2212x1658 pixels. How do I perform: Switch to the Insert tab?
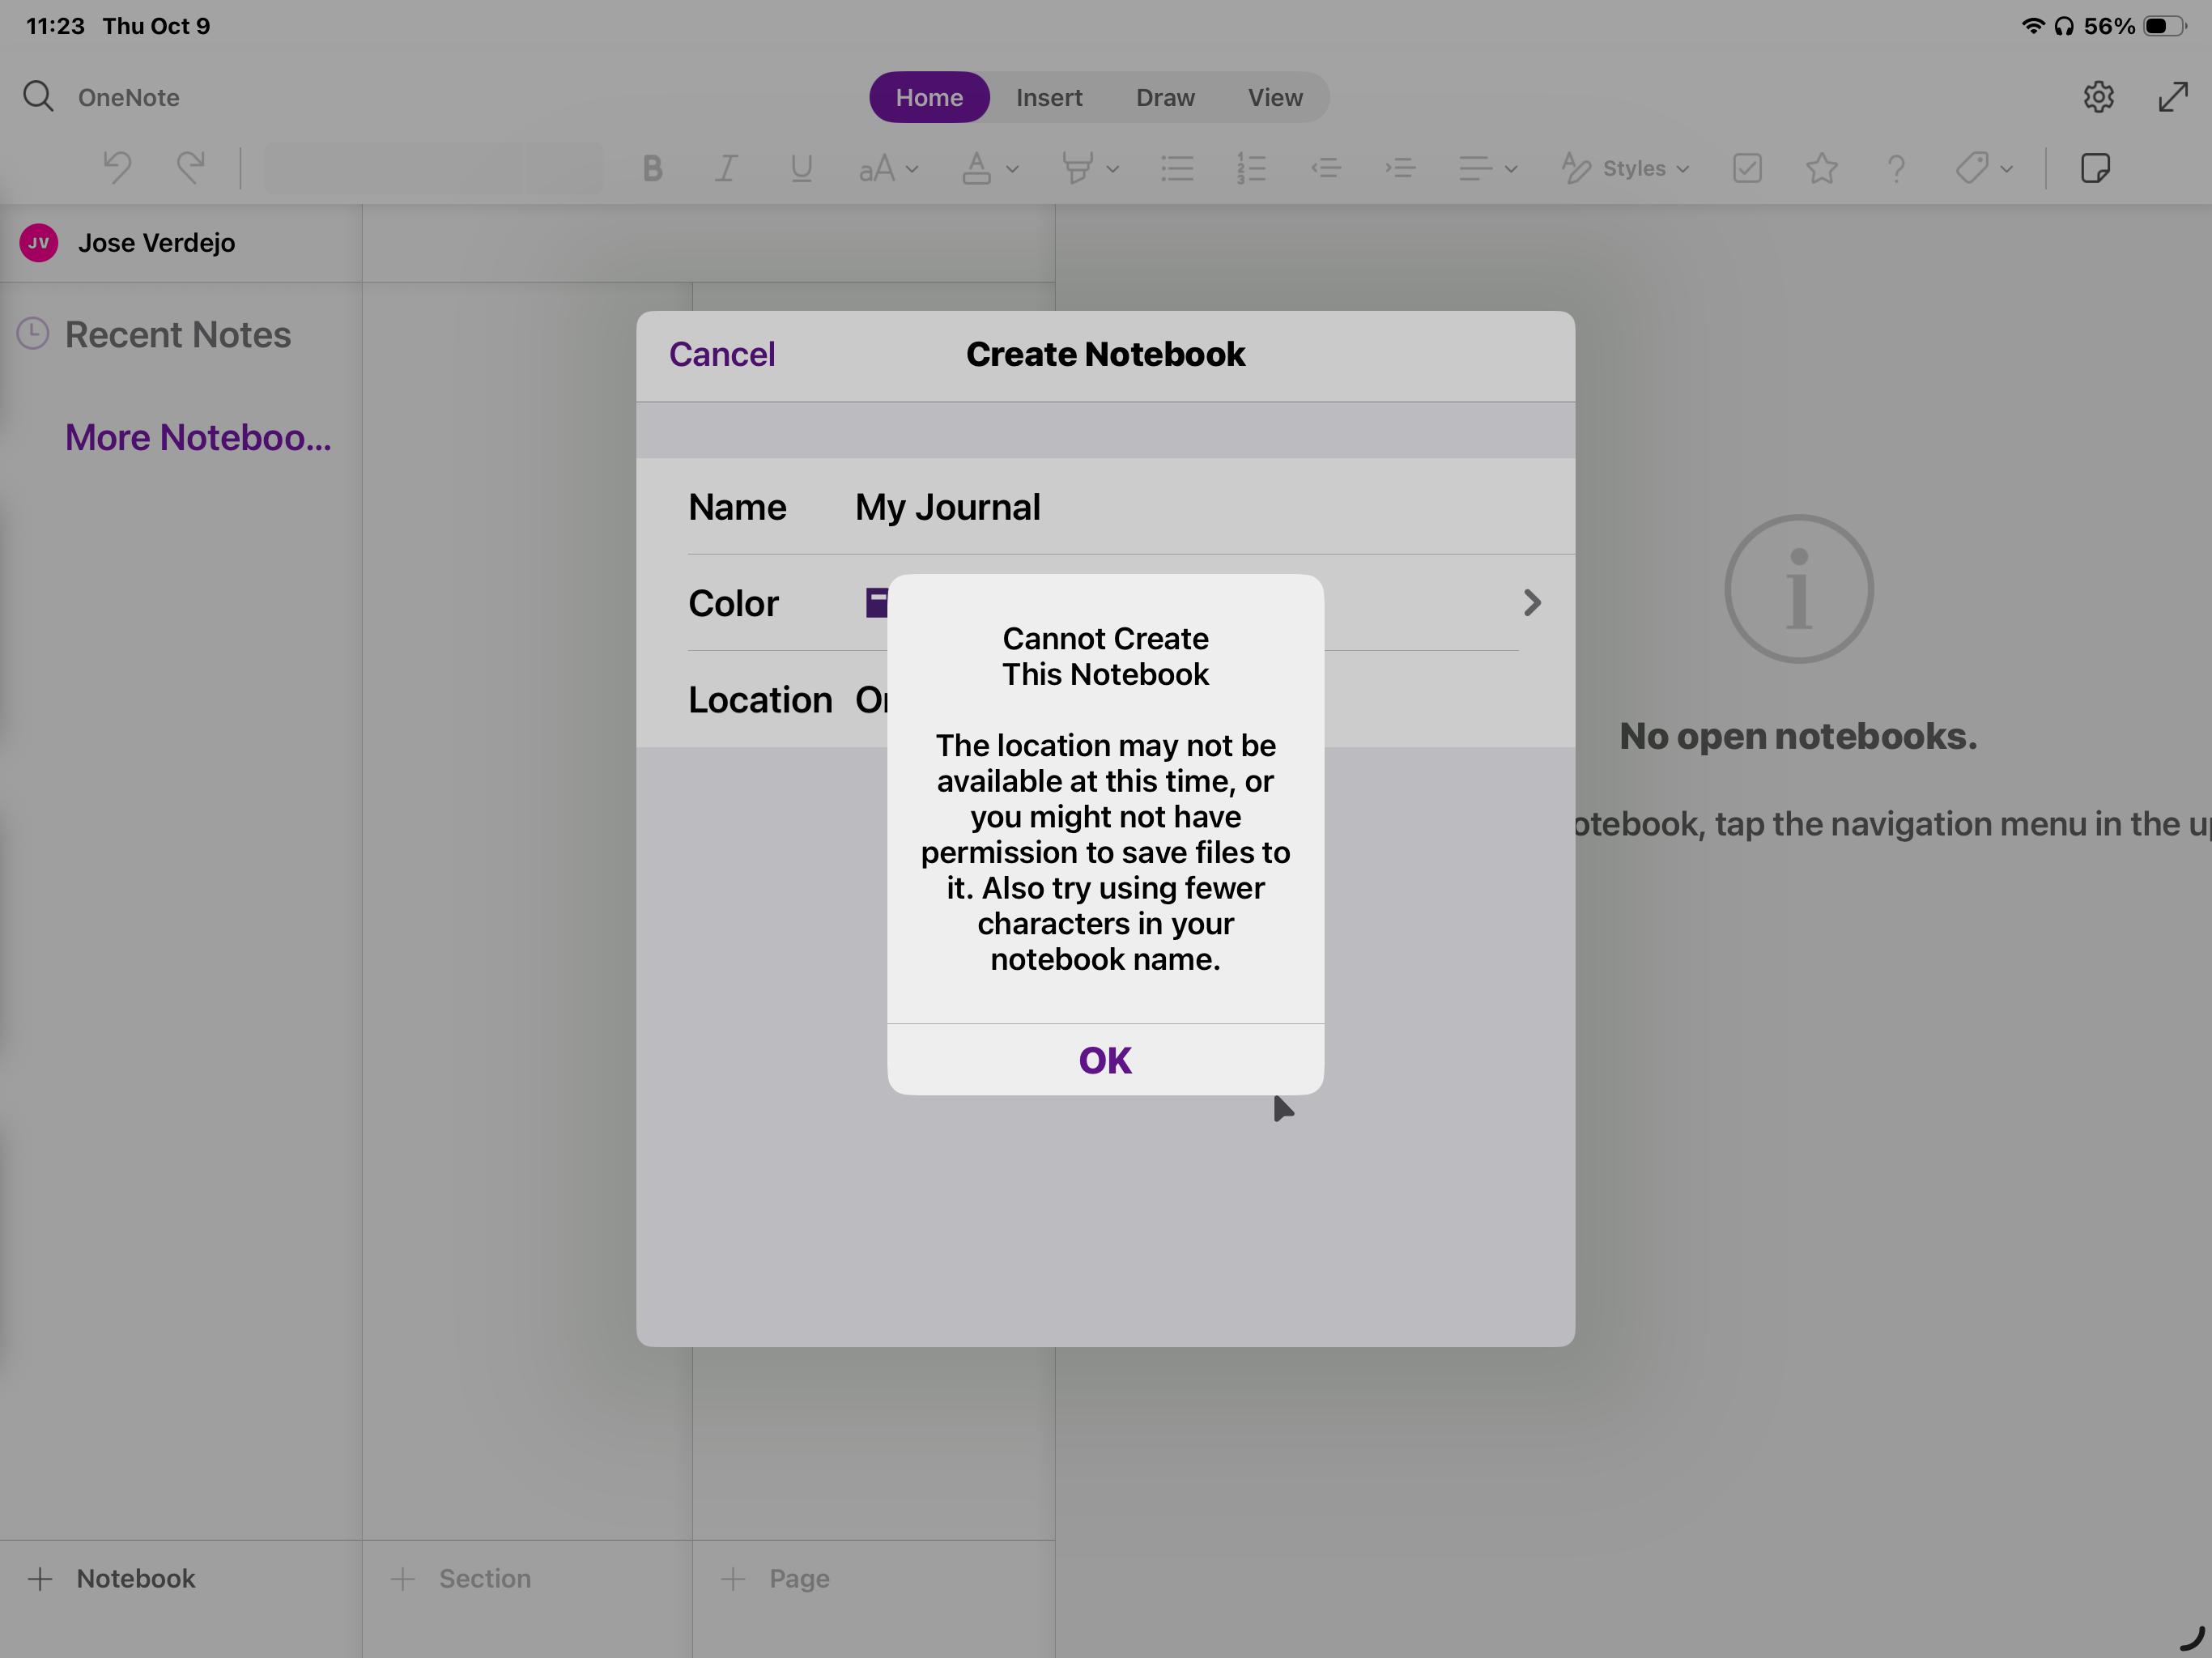[1048, 97]
